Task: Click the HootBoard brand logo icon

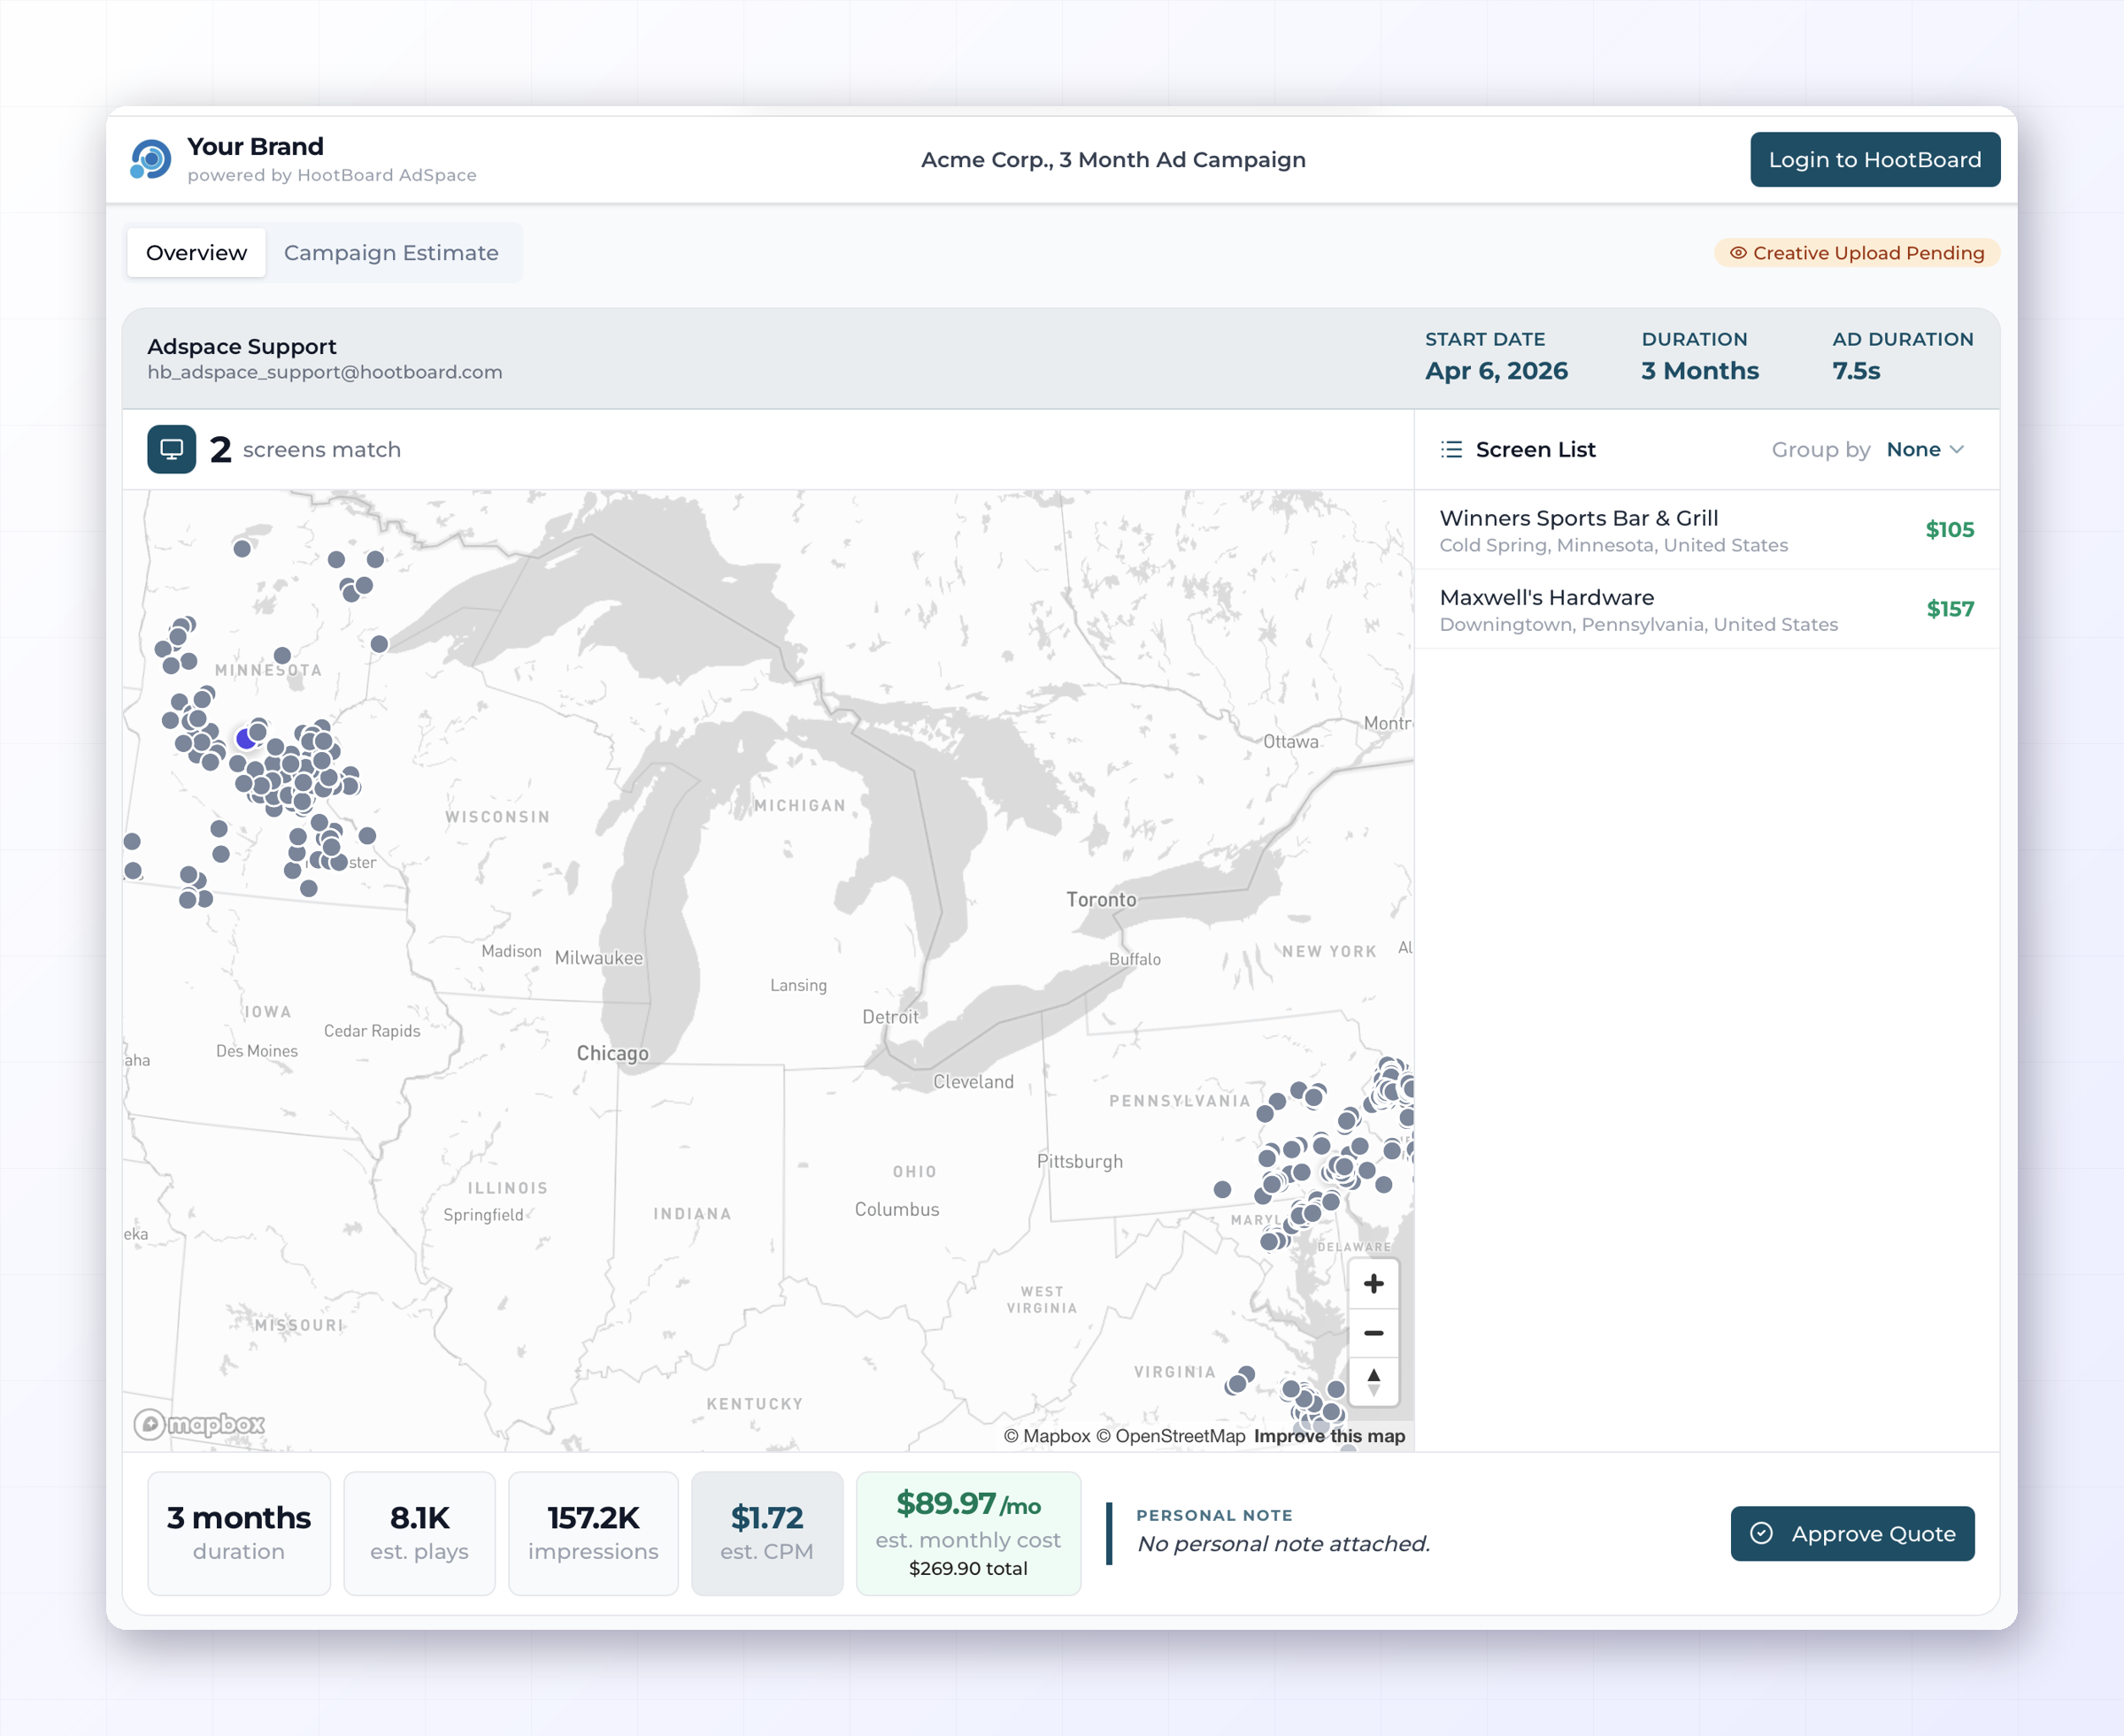Action: point(151,160)
